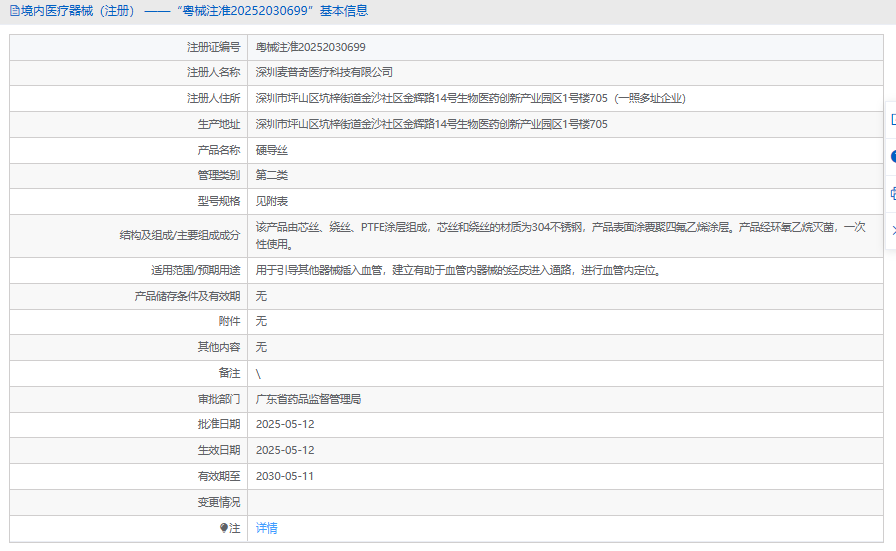The width and height of the screenshot is (896, 551).
Task: Click the 适用范围/预期用途 row label
Action: tap(195, 270)
